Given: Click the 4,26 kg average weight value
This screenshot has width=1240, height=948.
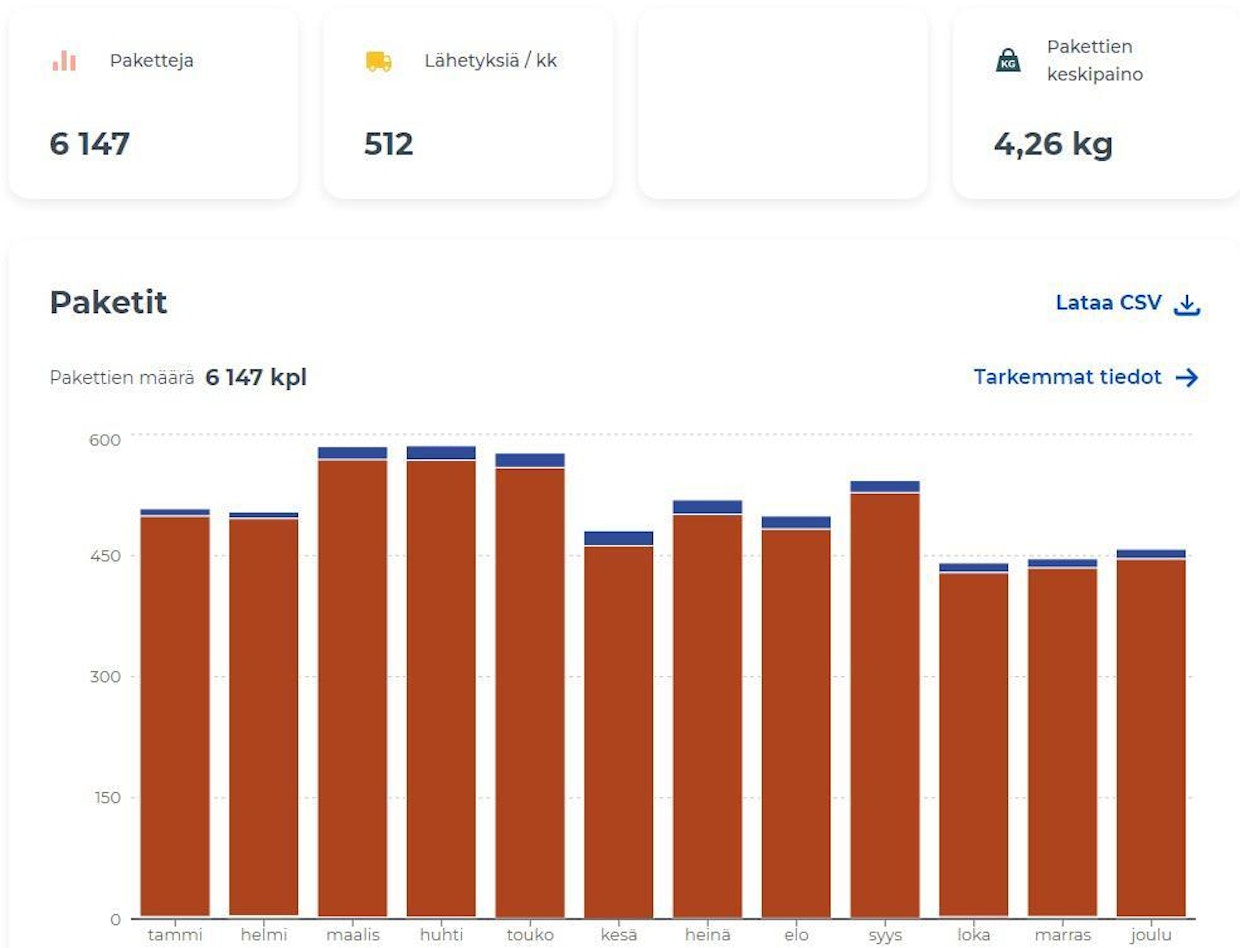Looking at the screenshot, I should [1052, 145].
